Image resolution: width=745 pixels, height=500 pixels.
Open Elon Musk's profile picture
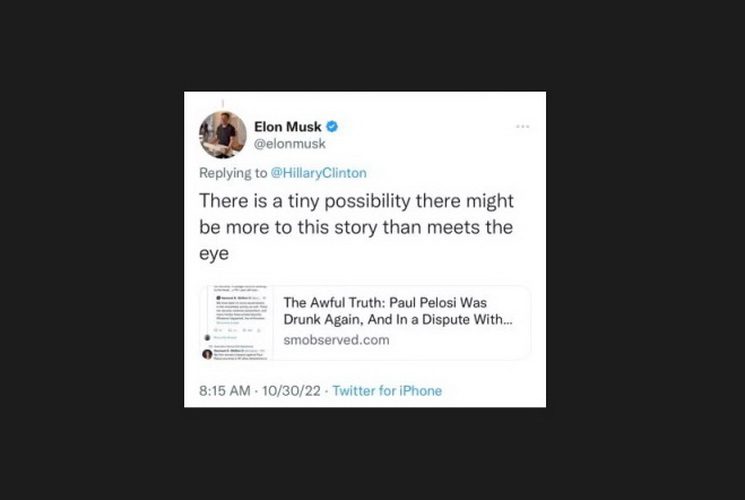point(223,134)
